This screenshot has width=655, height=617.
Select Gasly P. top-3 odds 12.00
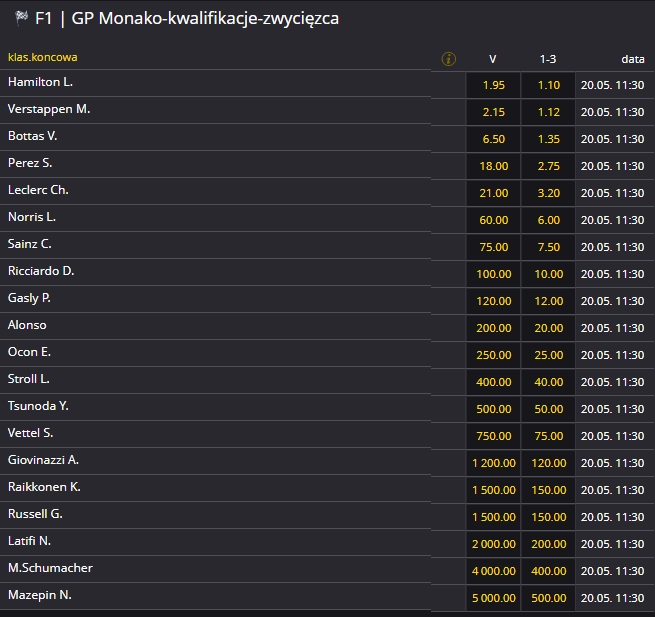(548, 301)
